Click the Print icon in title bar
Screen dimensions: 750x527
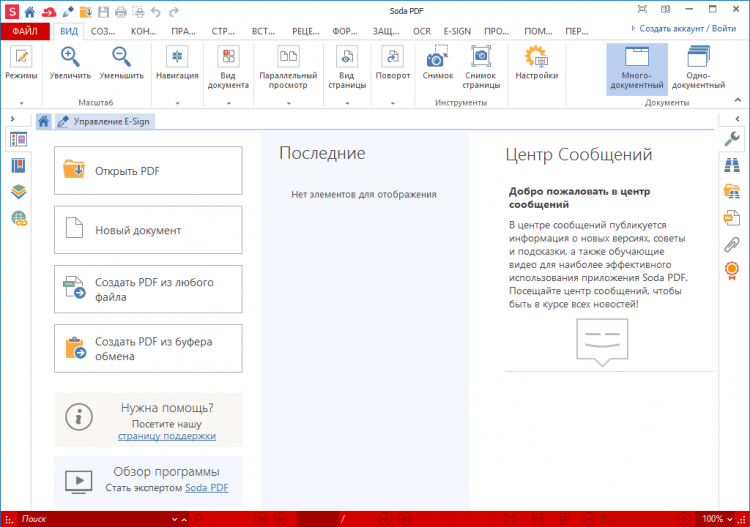pyautogui.click(x=121, y=11)
